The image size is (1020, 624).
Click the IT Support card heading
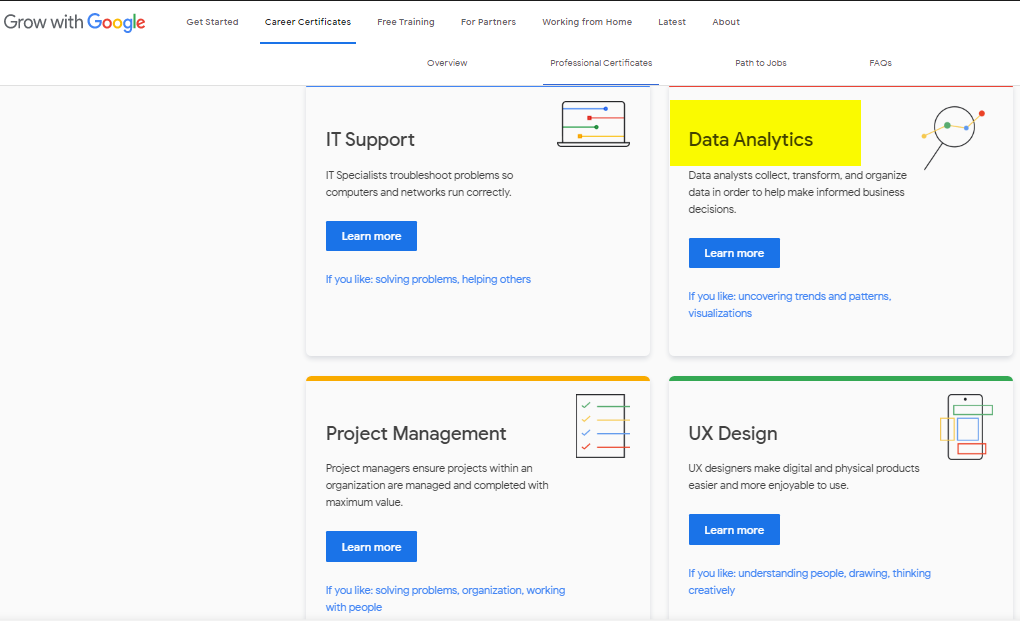(x=370, y=139)
